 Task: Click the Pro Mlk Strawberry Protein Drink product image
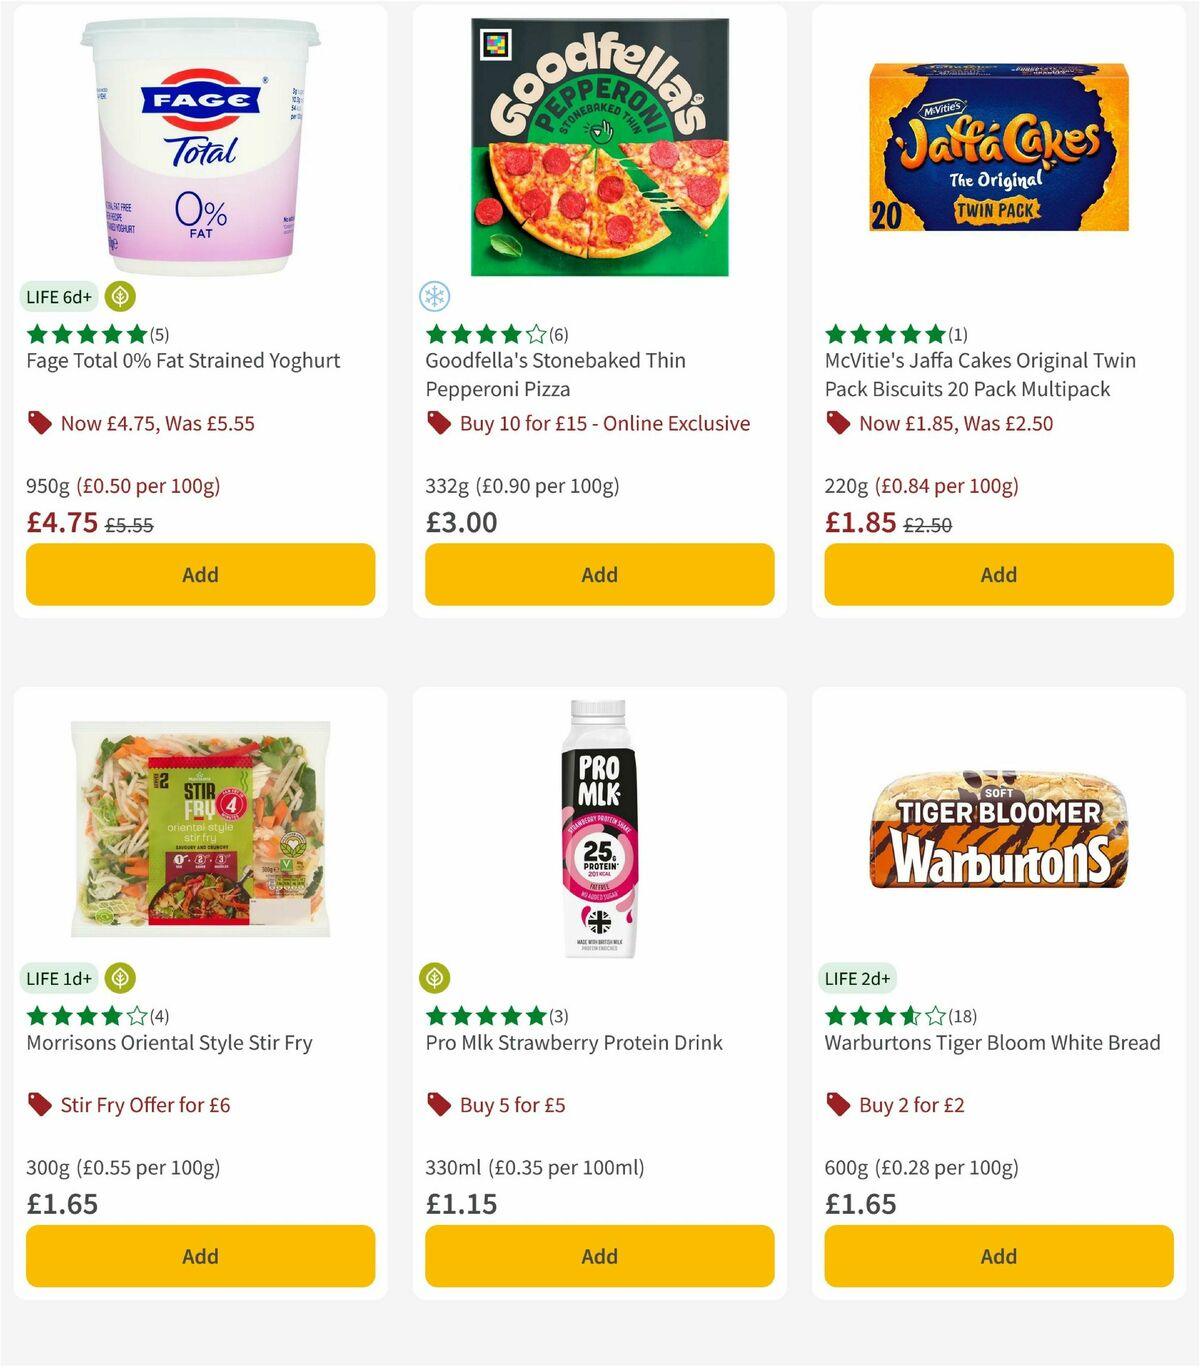[x=598, y=830]
